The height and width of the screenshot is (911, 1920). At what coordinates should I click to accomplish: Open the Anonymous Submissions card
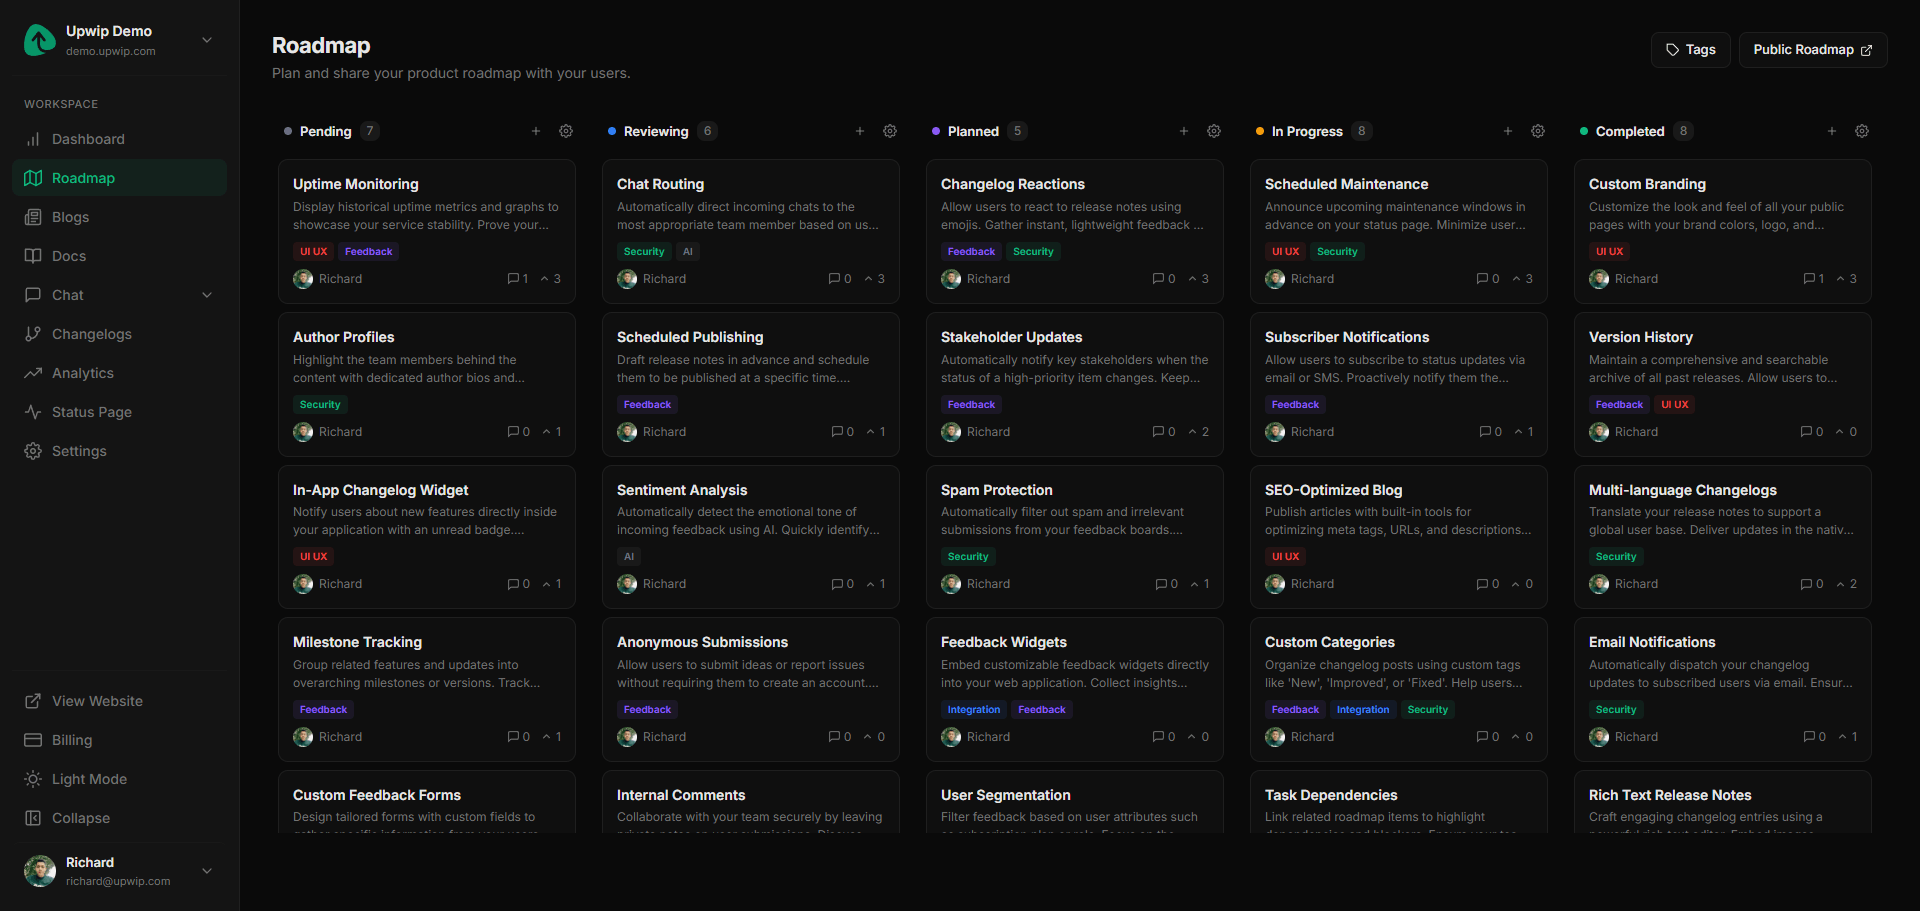[x=751, y=690]
